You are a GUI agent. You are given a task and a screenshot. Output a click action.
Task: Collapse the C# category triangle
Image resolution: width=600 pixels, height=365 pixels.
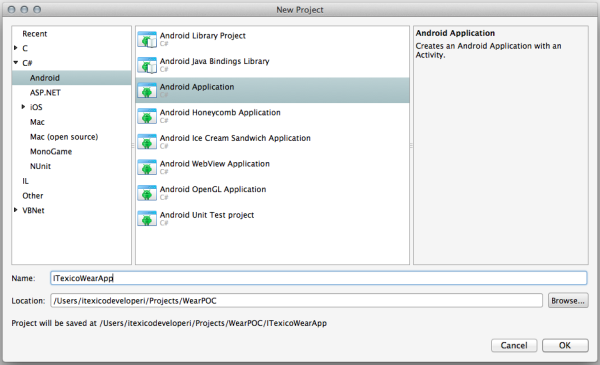point(16,62)
